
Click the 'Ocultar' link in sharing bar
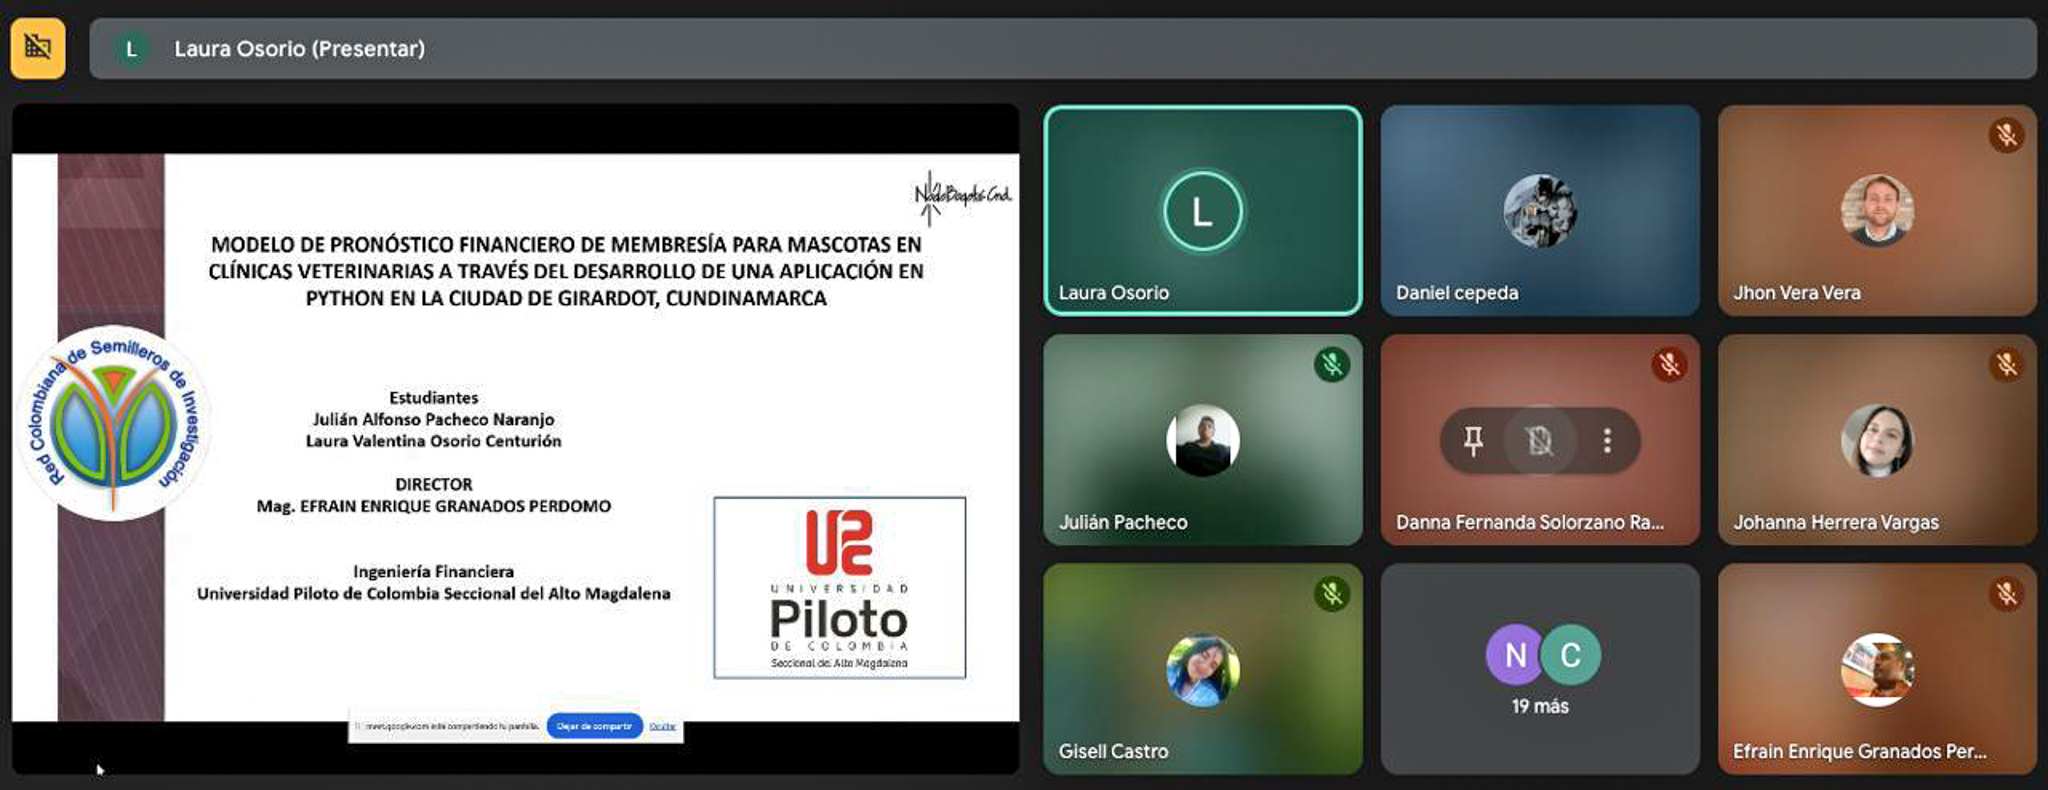click(x=662, y=726)
